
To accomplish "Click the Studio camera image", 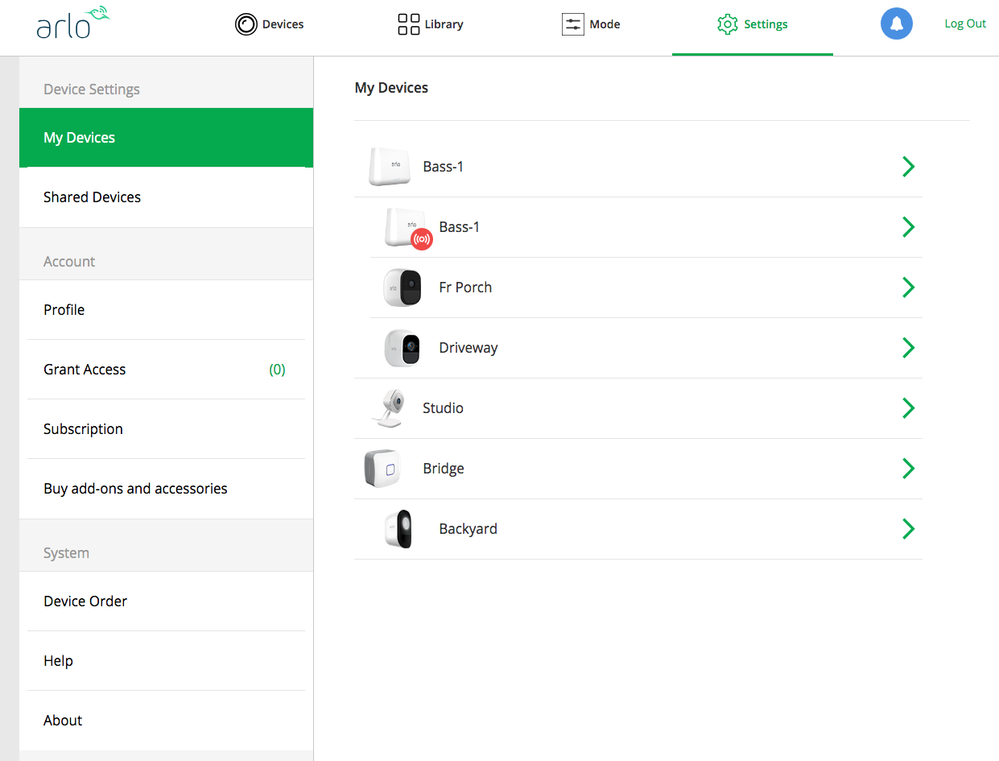I will point(389,408).
